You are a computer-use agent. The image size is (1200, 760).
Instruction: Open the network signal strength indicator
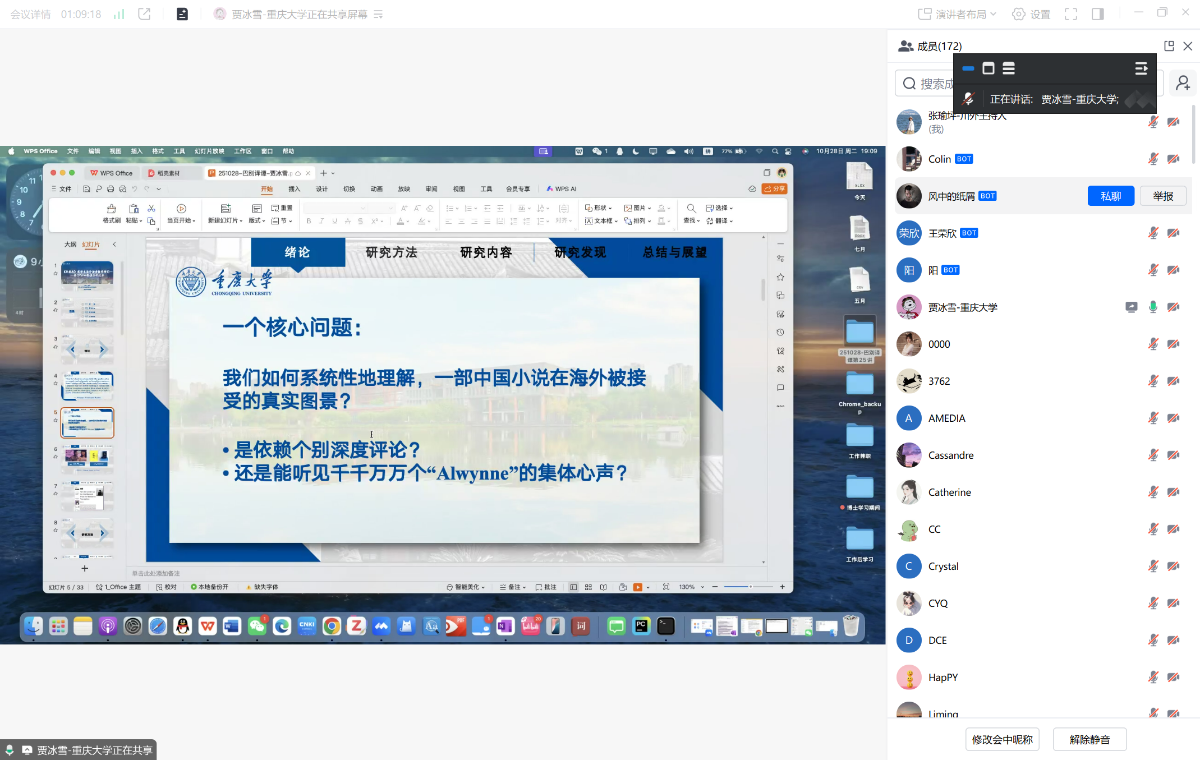point(119,14)
